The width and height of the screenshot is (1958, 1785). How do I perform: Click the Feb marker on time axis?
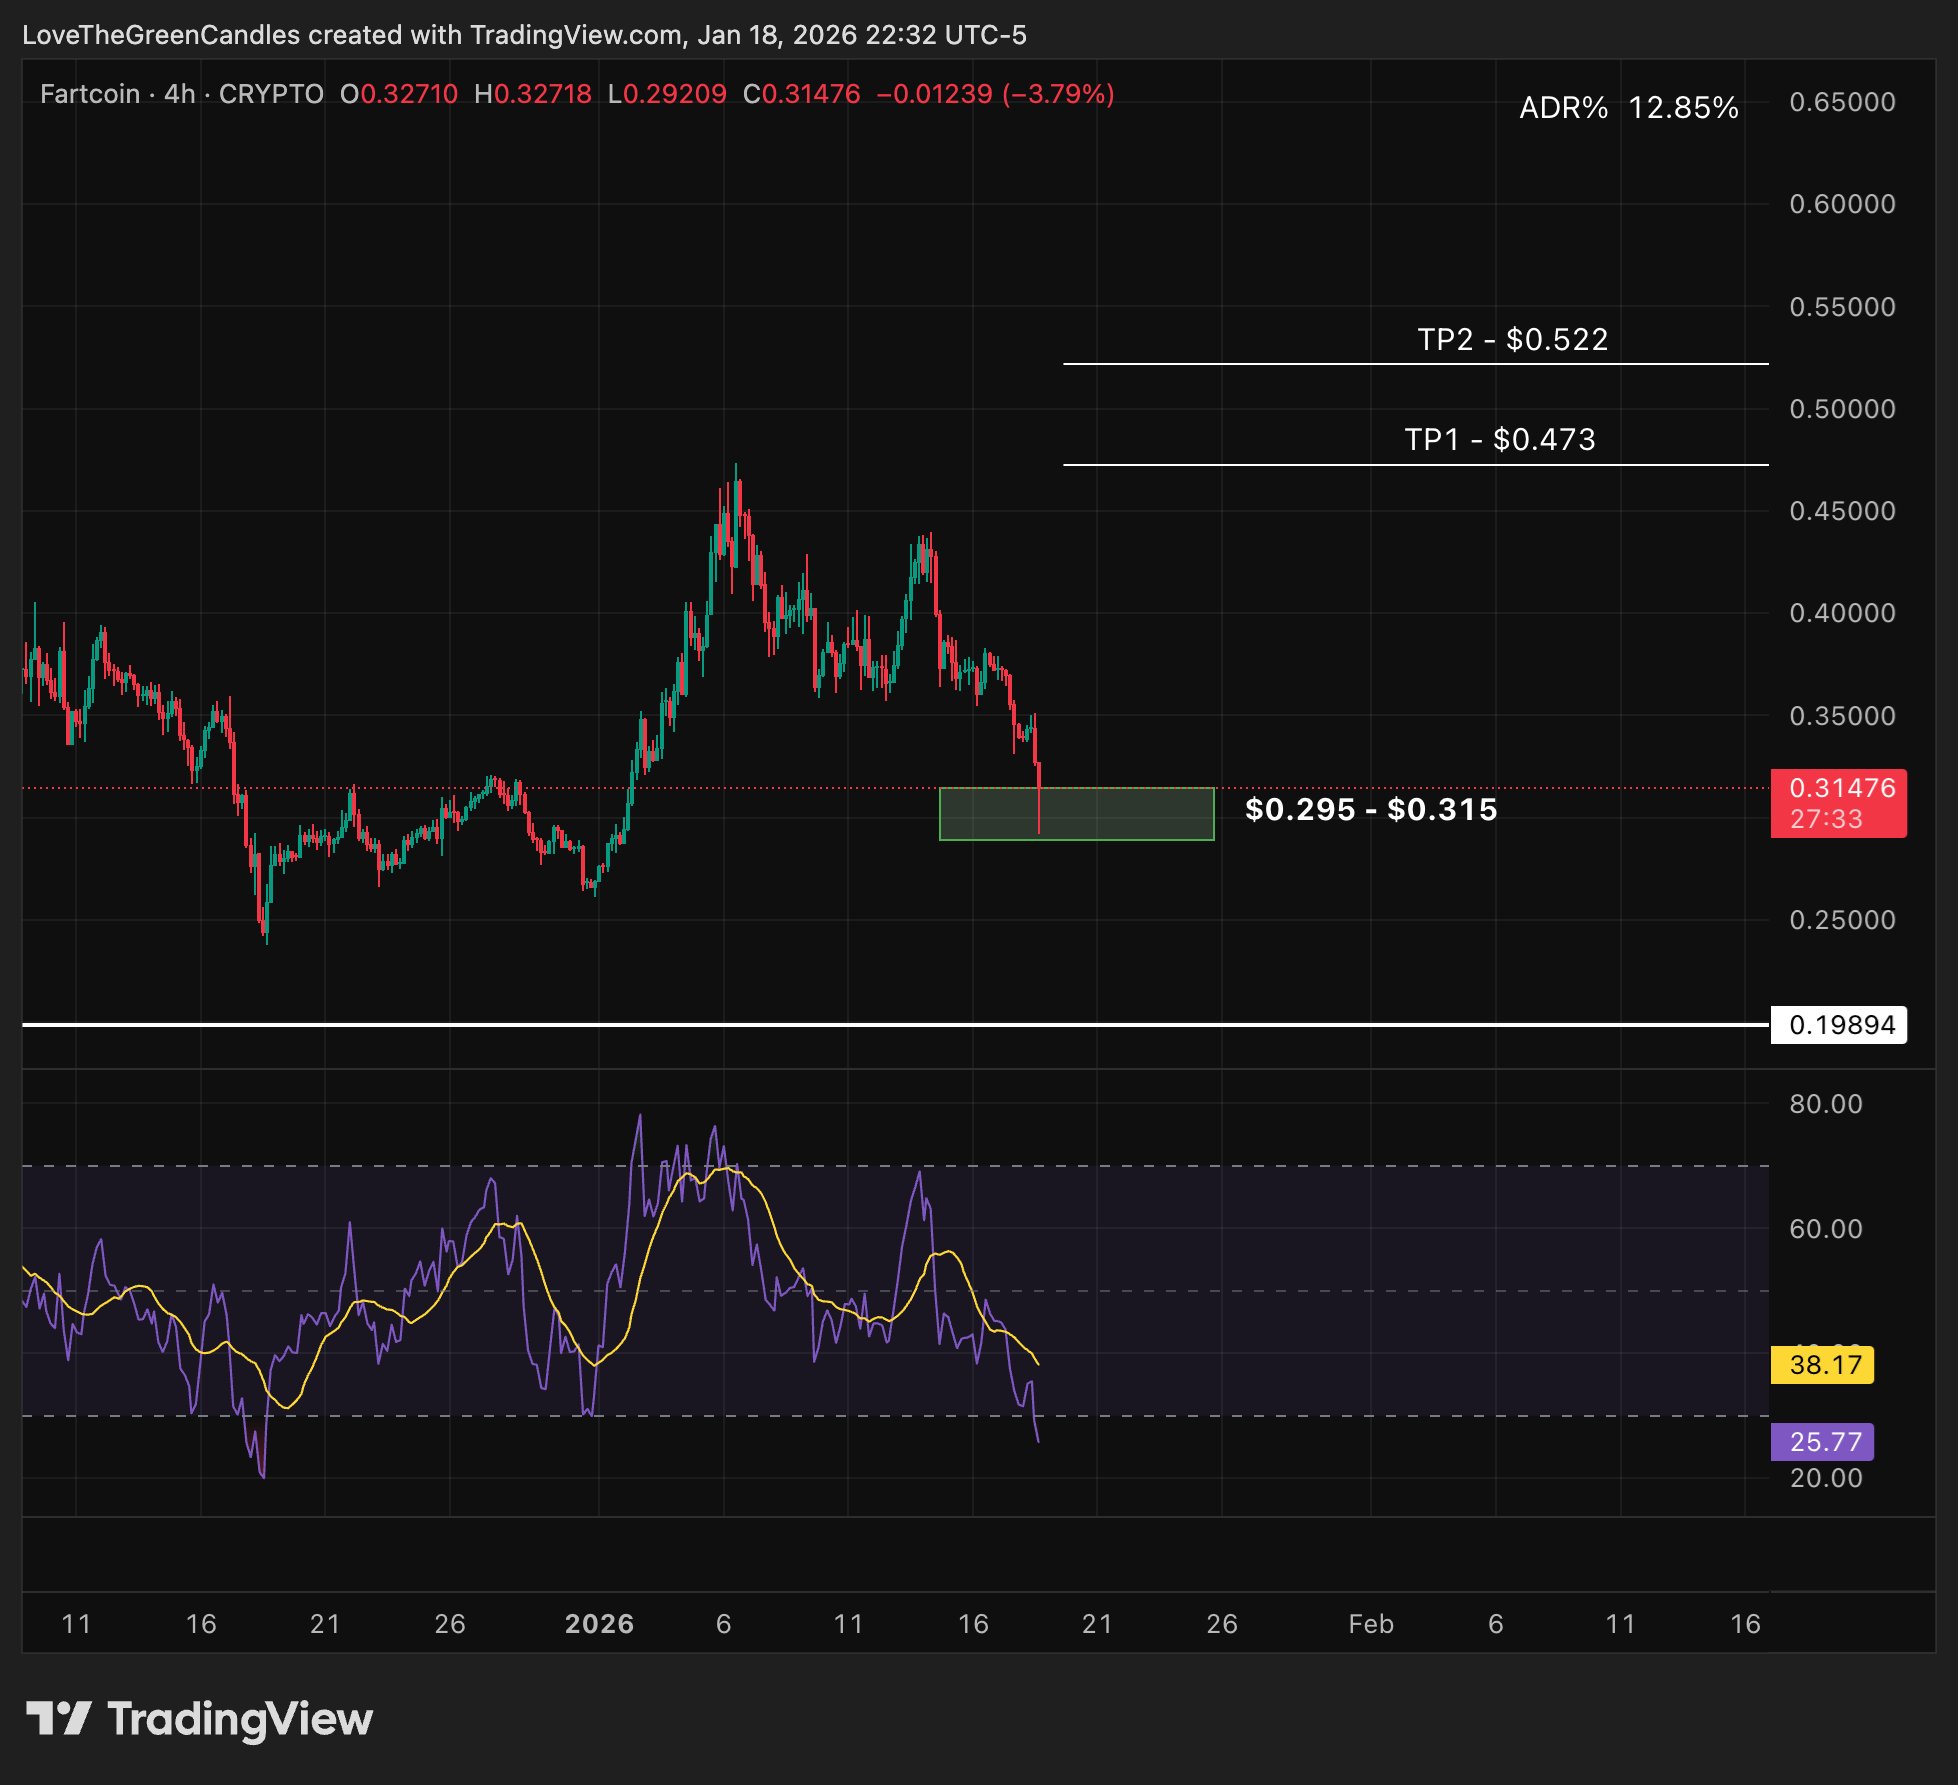pyautogui.click(x=1370, y=1624)
